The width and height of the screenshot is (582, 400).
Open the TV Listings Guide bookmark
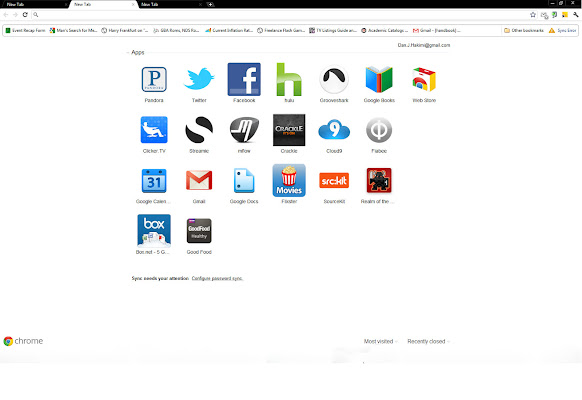333,30
